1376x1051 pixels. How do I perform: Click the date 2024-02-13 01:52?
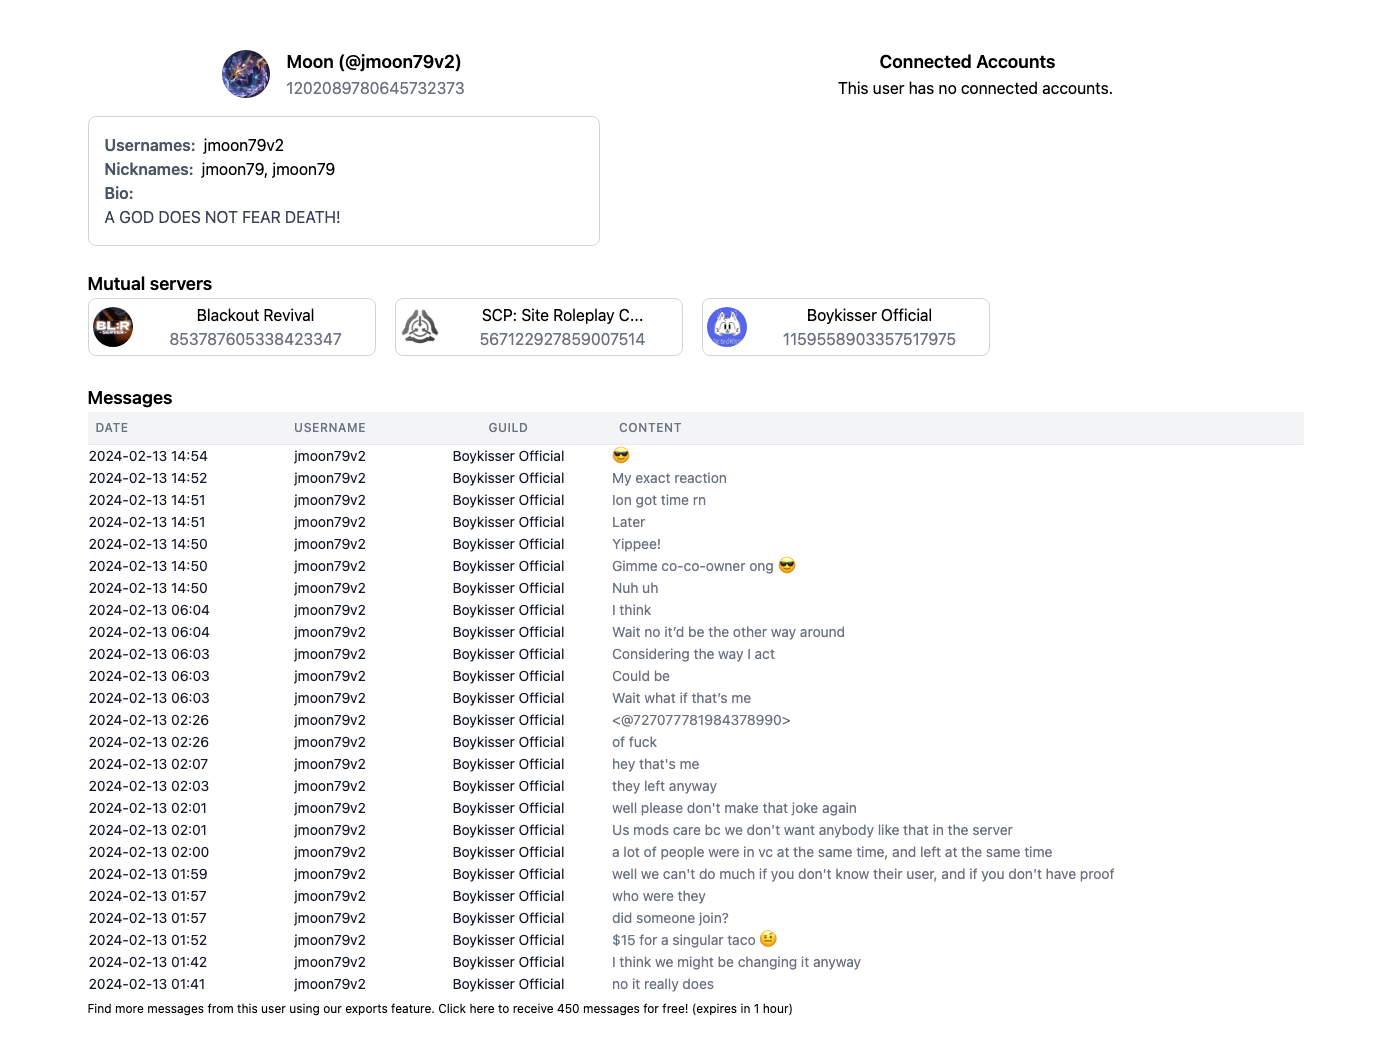[x=148, y=940]
